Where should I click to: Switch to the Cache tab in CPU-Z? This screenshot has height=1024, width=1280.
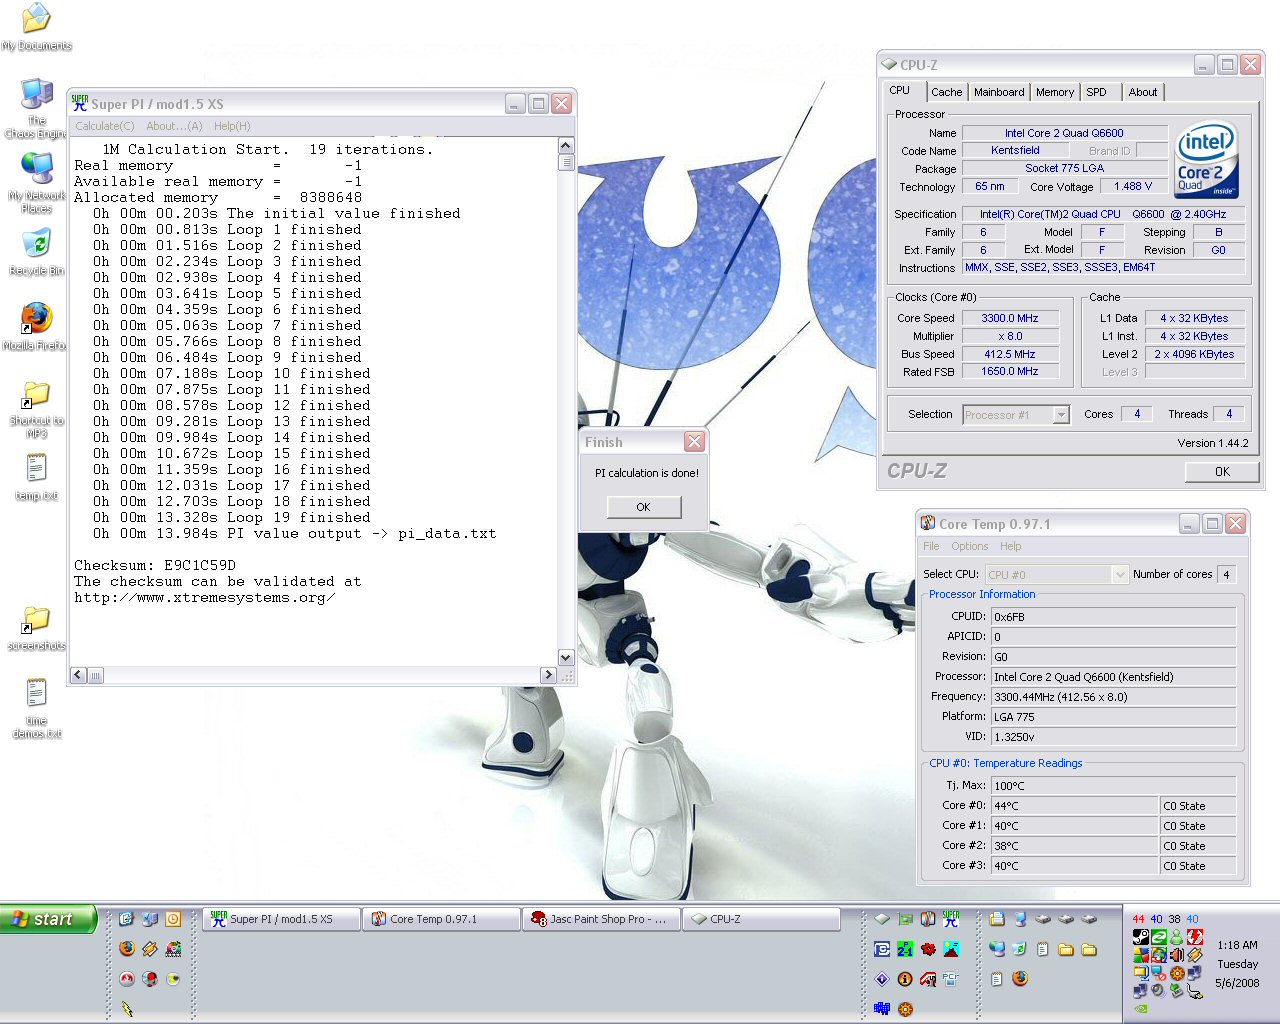click(x=946, y=92)
